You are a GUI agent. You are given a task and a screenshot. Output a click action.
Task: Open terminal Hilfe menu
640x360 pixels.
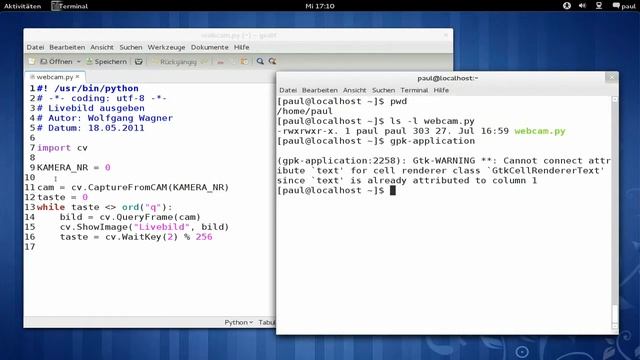click(441, 90)
